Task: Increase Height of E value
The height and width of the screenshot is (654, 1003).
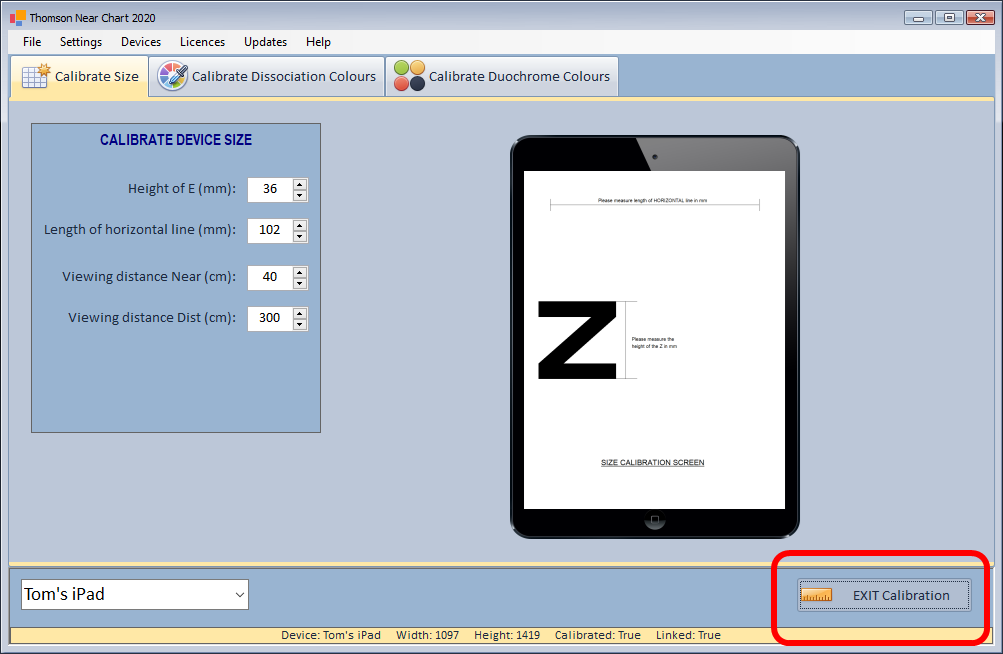Action: click(300, 184)
